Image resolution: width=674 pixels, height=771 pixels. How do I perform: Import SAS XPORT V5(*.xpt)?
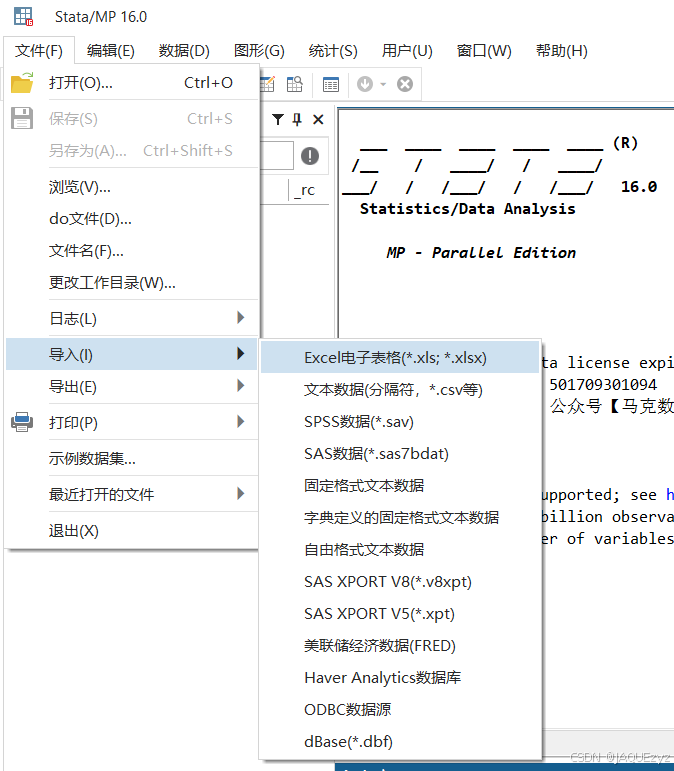[x=400, y=614]
